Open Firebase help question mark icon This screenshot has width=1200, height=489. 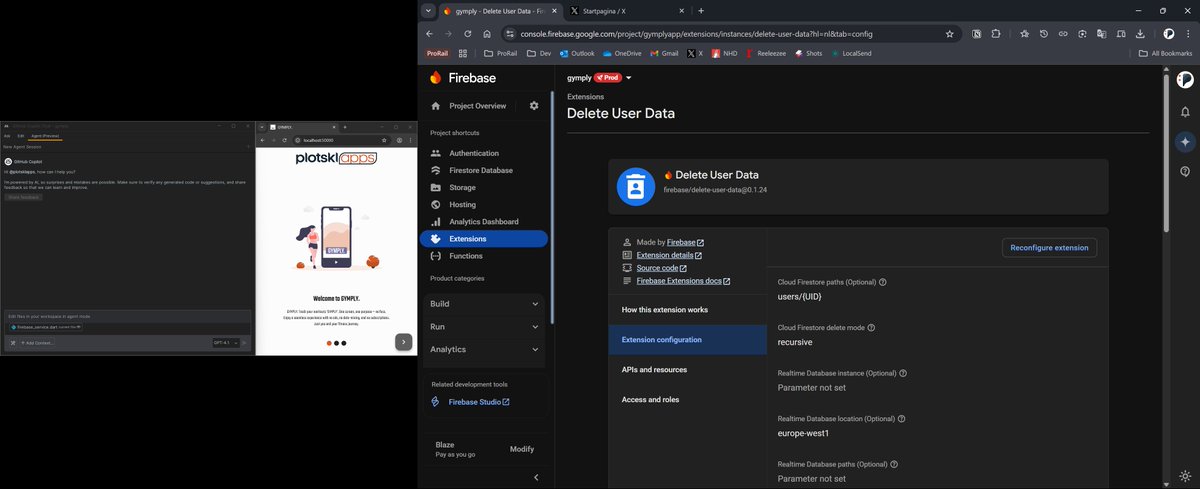pos(1185,171)
